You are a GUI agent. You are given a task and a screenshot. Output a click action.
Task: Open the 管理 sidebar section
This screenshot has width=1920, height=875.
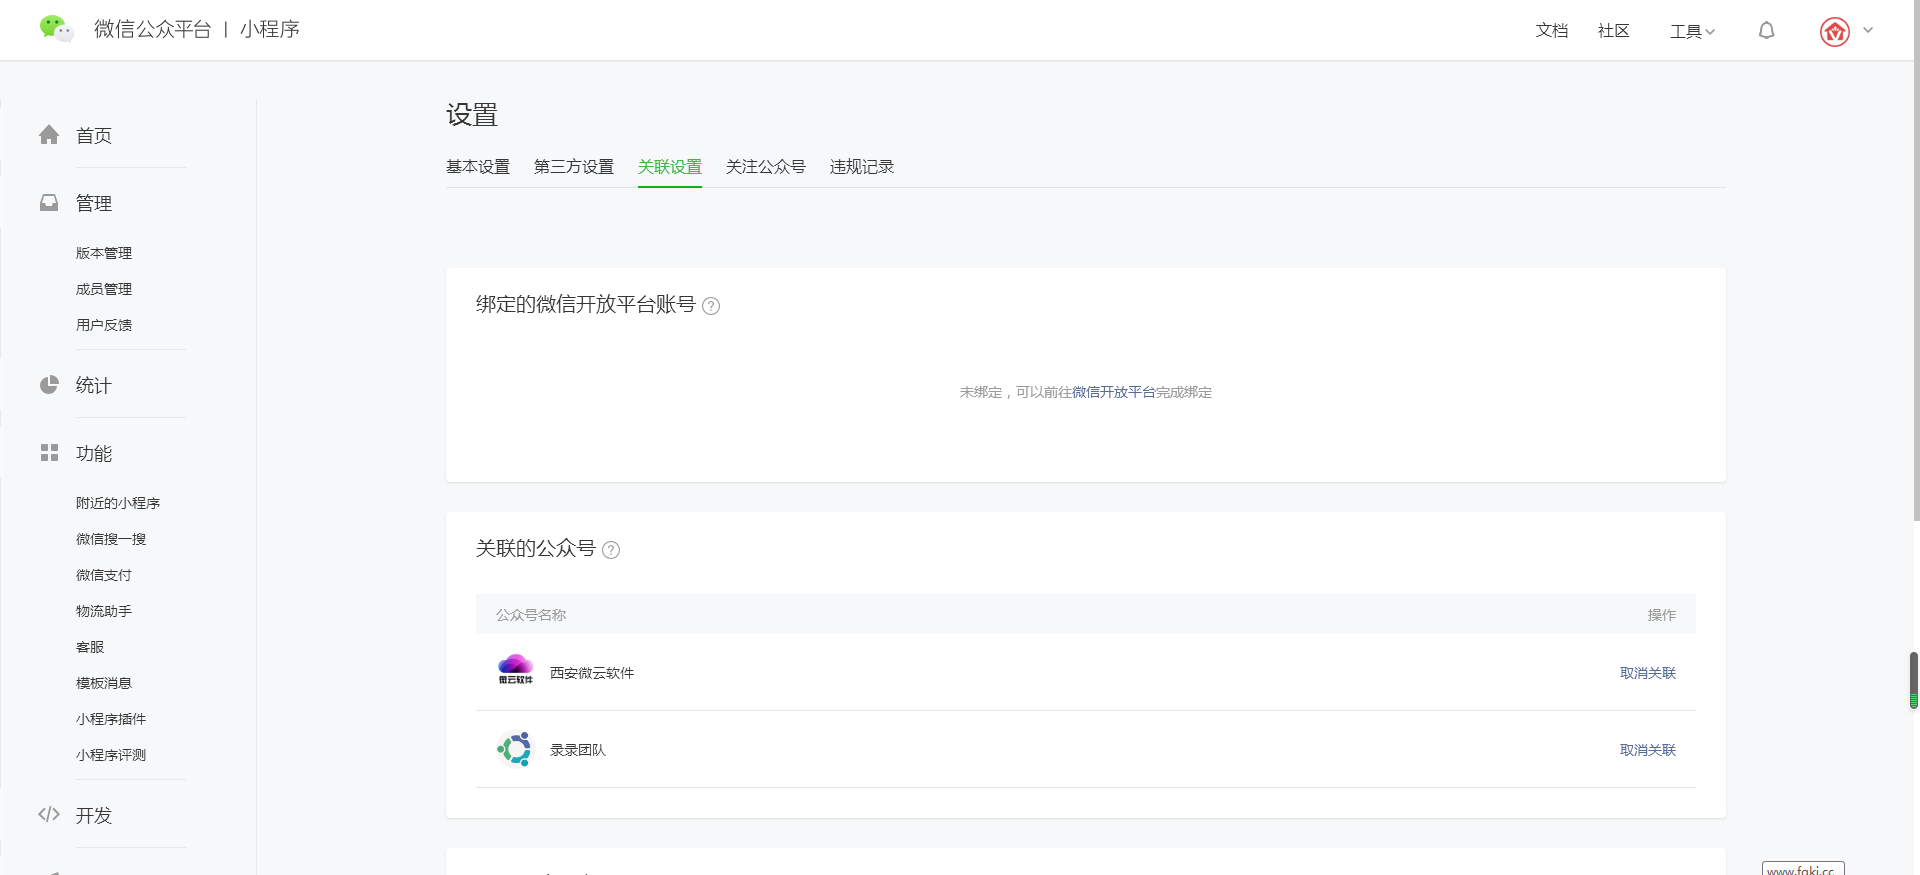pyautogui.click(x=94, y=203)
